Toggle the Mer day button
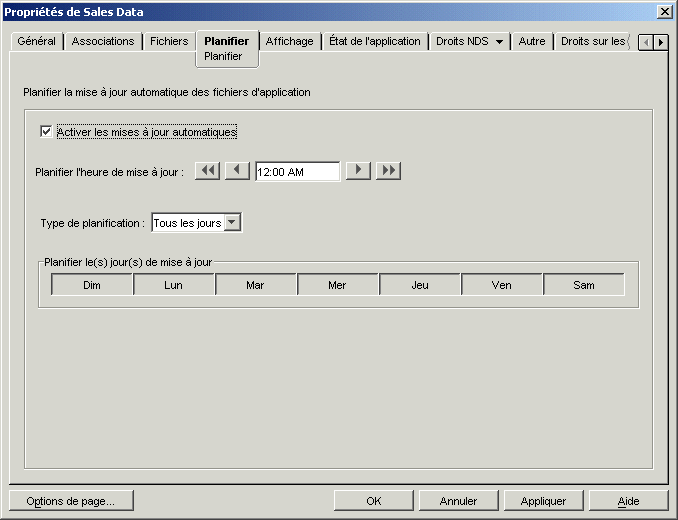Image resolution: width=678 pixels, height=520 pixels. [337, 285]
